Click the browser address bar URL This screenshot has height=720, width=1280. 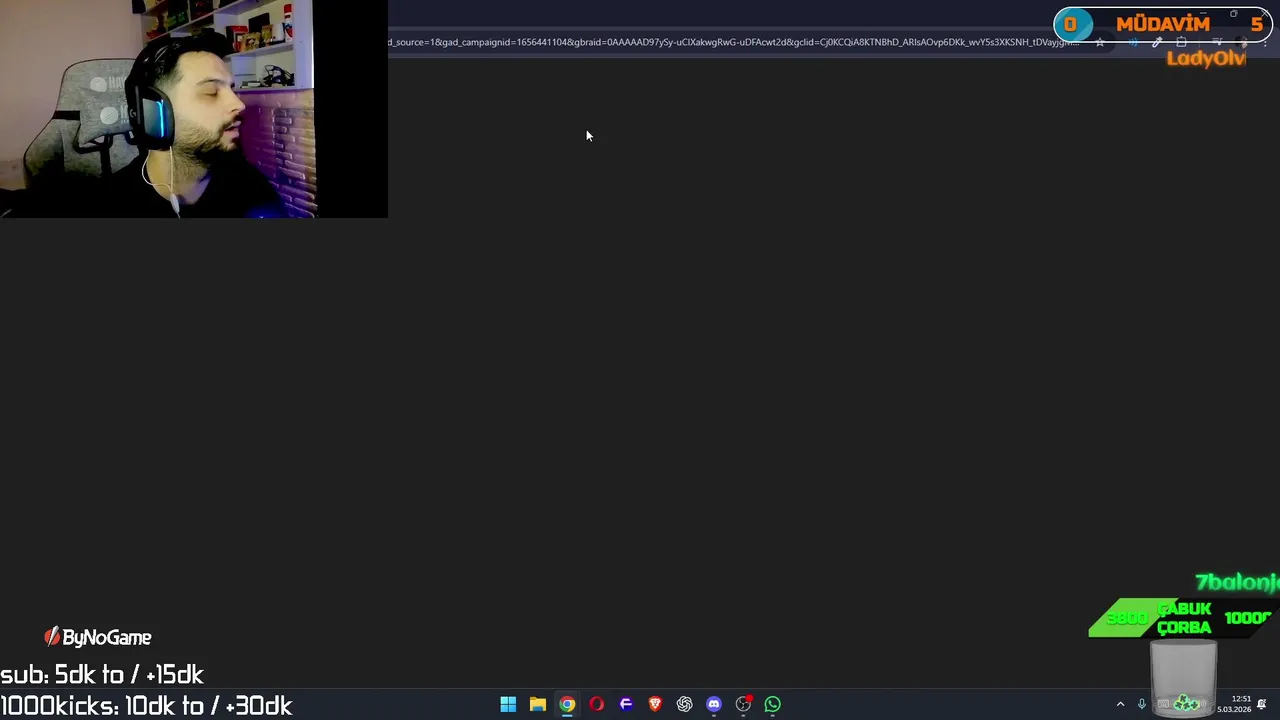pos(735,42)
